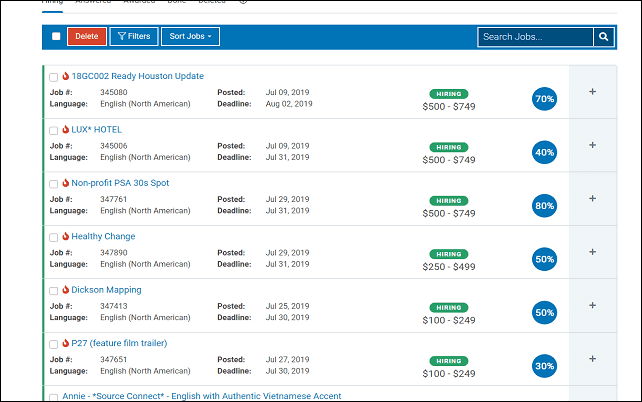The width and height of the screenshot is (642, 402).
Task: Click flame icon beside Non-profit PSA 30s Spot
Action: point(65,183)
